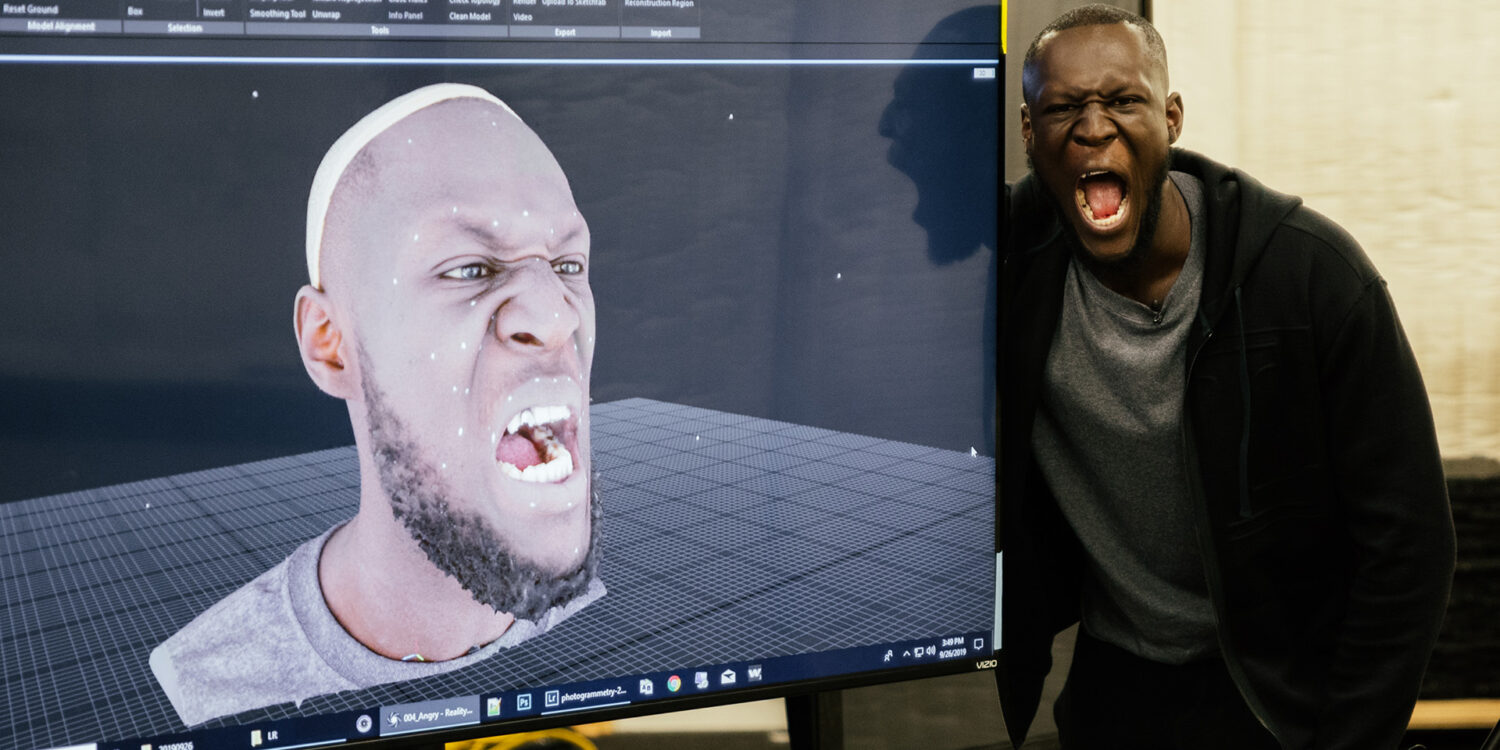Click the network icon in system tray

click(919, 652)
